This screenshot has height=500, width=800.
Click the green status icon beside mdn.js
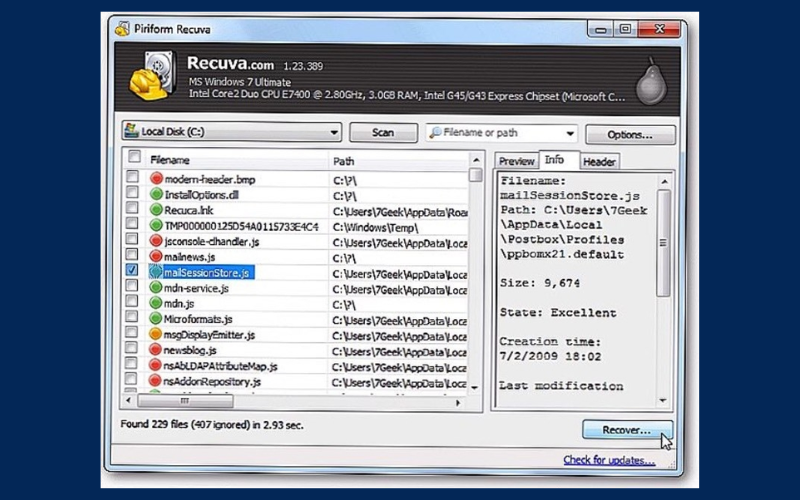coord(156,303)
